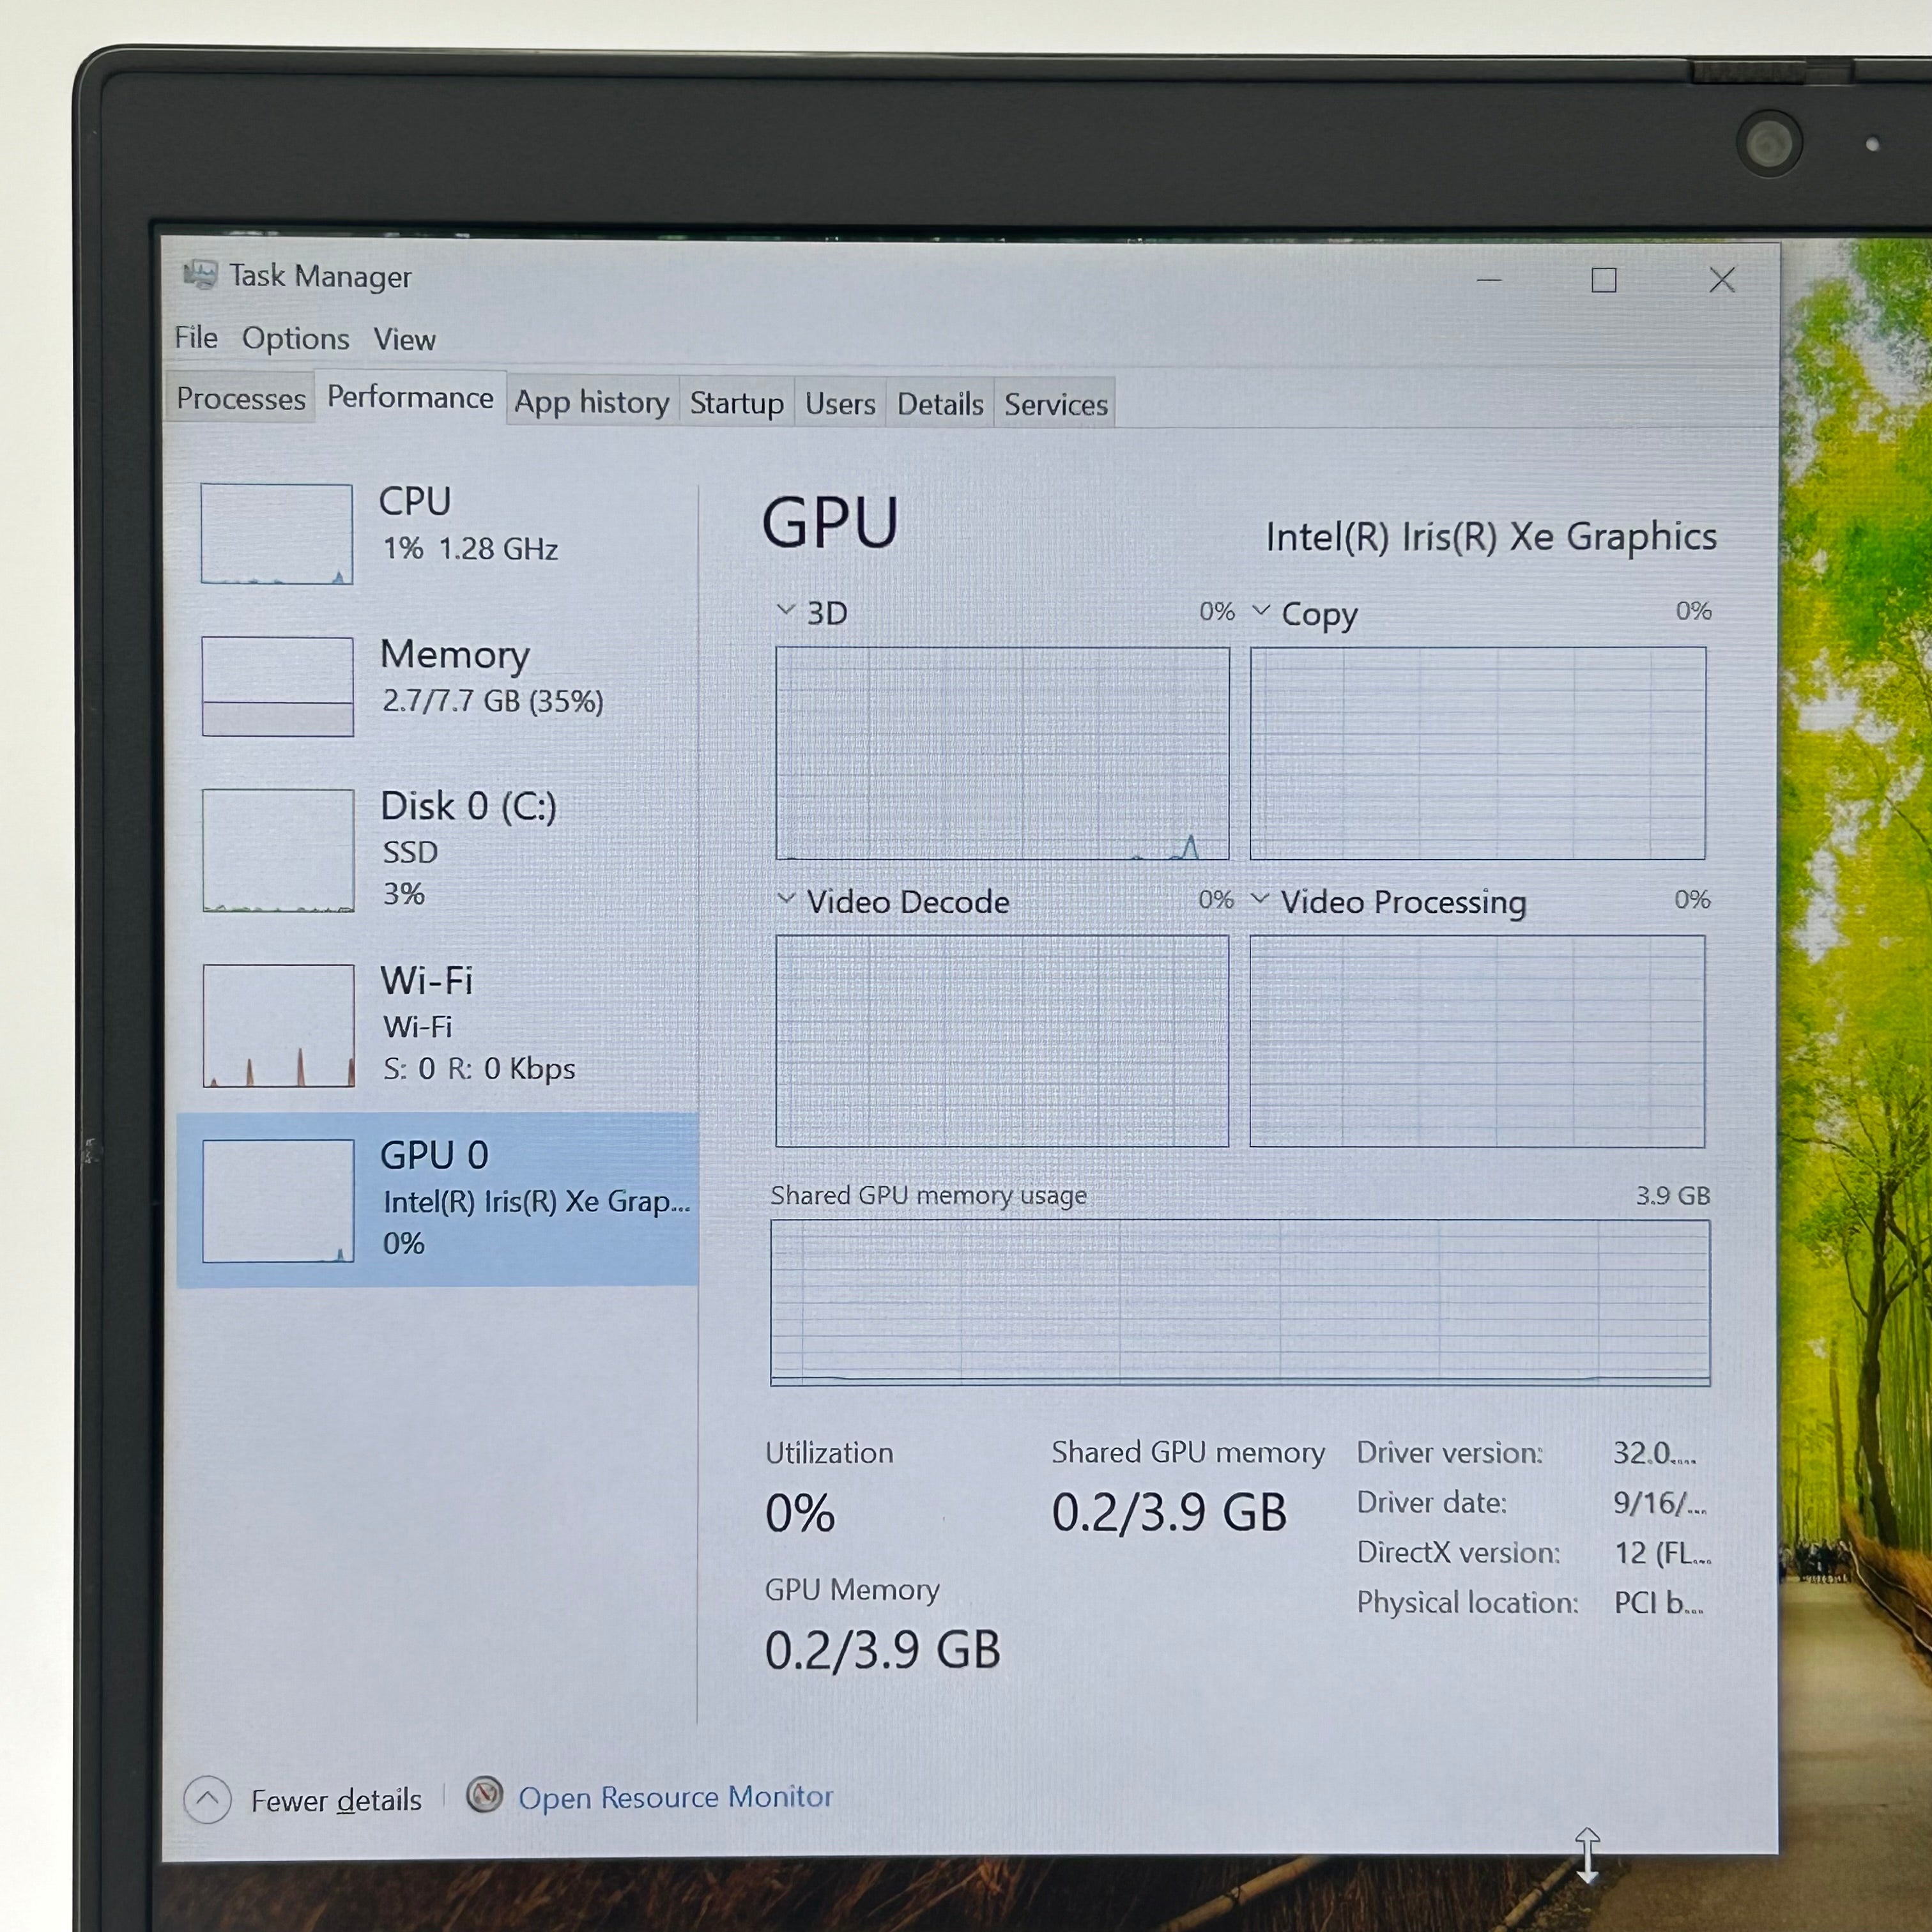The width and height of the screenshot is (1932, 1932).
Task: Click the Resource Monitor icon
Action: click(x=485, y=1795)
